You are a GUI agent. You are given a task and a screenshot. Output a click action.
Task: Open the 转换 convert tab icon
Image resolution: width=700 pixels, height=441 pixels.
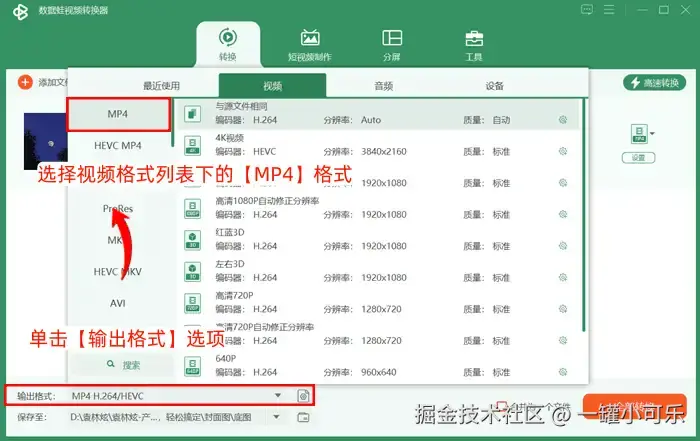228,37
